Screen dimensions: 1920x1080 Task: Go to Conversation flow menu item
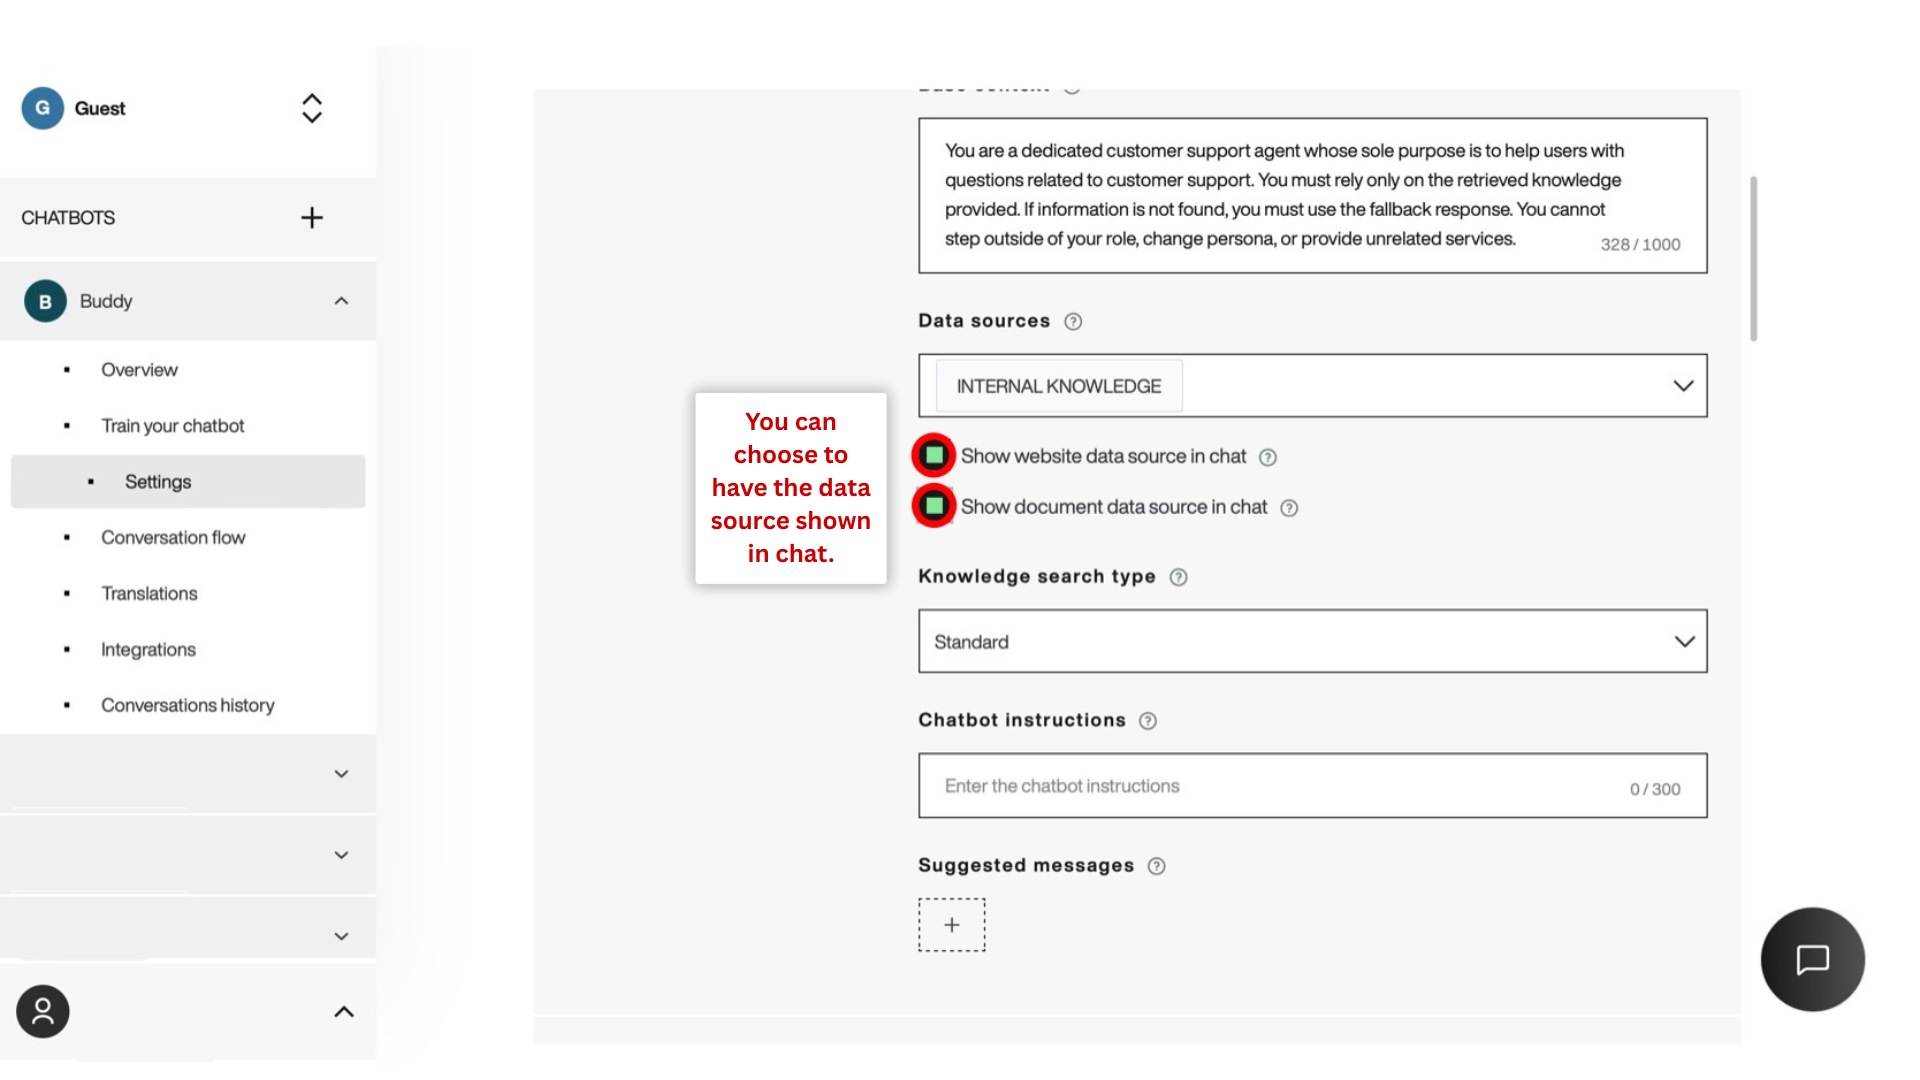[x=173, y=538]
